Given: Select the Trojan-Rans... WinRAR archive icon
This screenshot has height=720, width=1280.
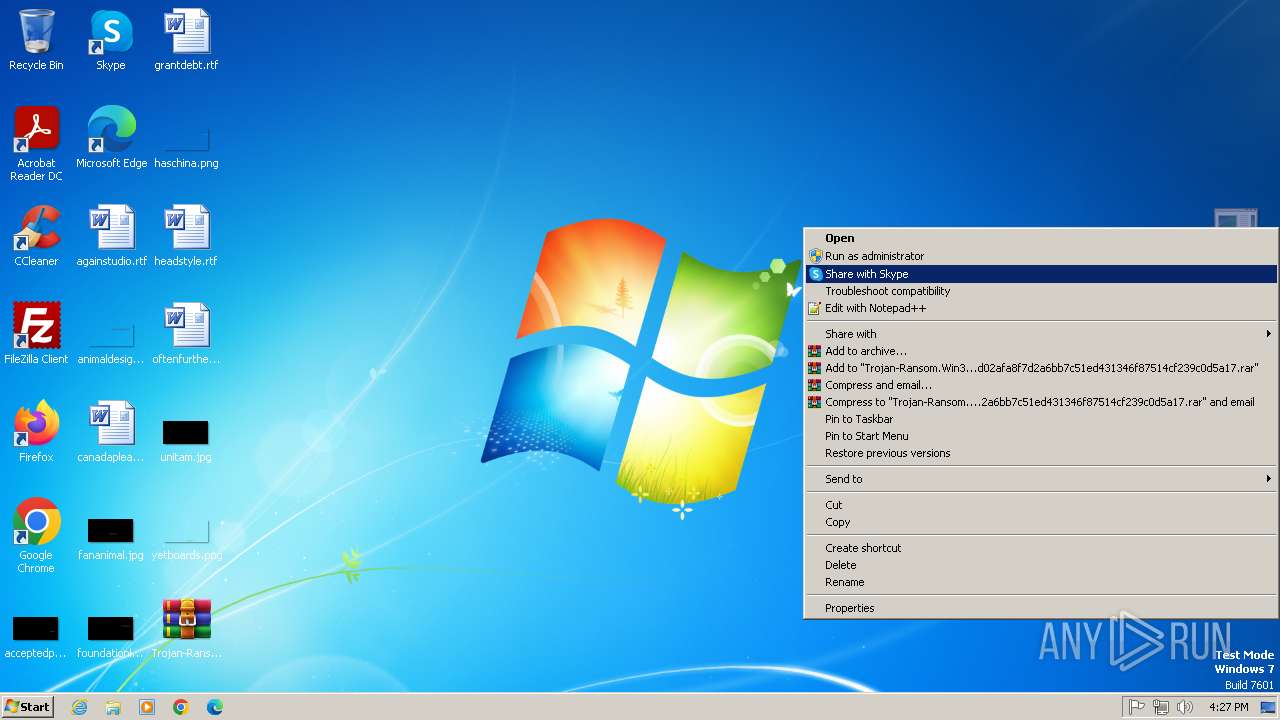Looking at the screenshot, I should tap(186, 628).
